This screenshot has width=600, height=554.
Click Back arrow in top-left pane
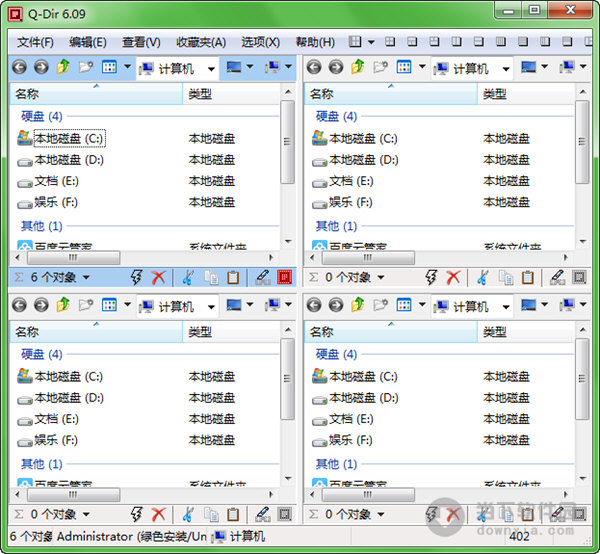pyautogui.click(x=20, y=67)
